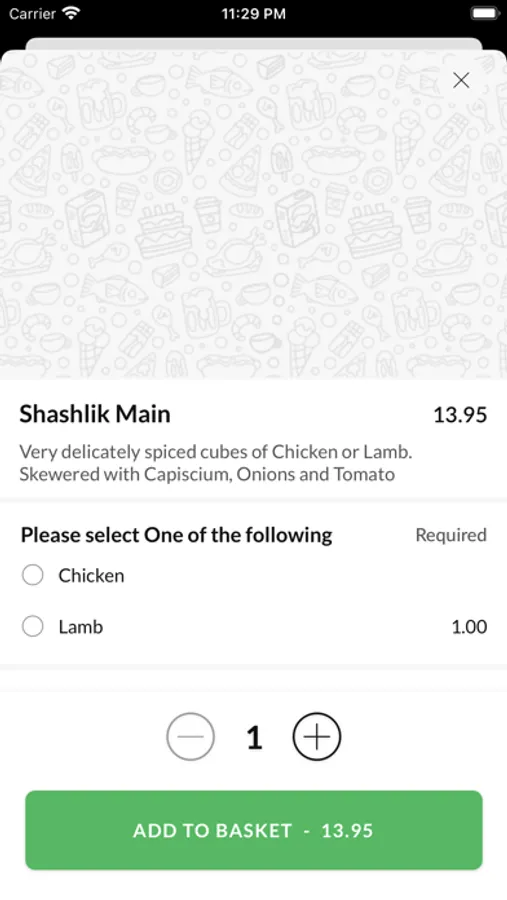Decrease quantity with the minus icon
The width and height of the screenshot is (507, 900).
pos(191,736)
